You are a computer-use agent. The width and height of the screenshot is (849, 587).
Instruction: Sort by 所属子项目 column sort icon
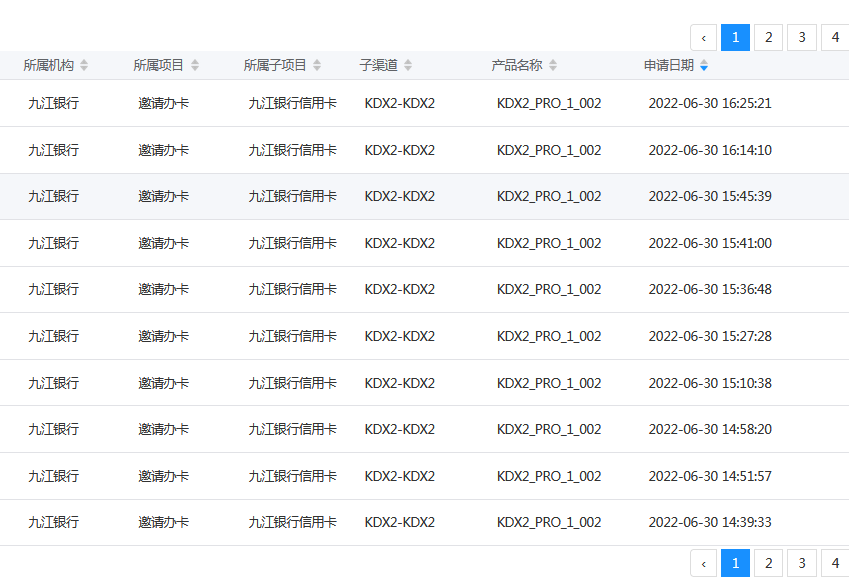pyautogui.click(x=317, y=66)
